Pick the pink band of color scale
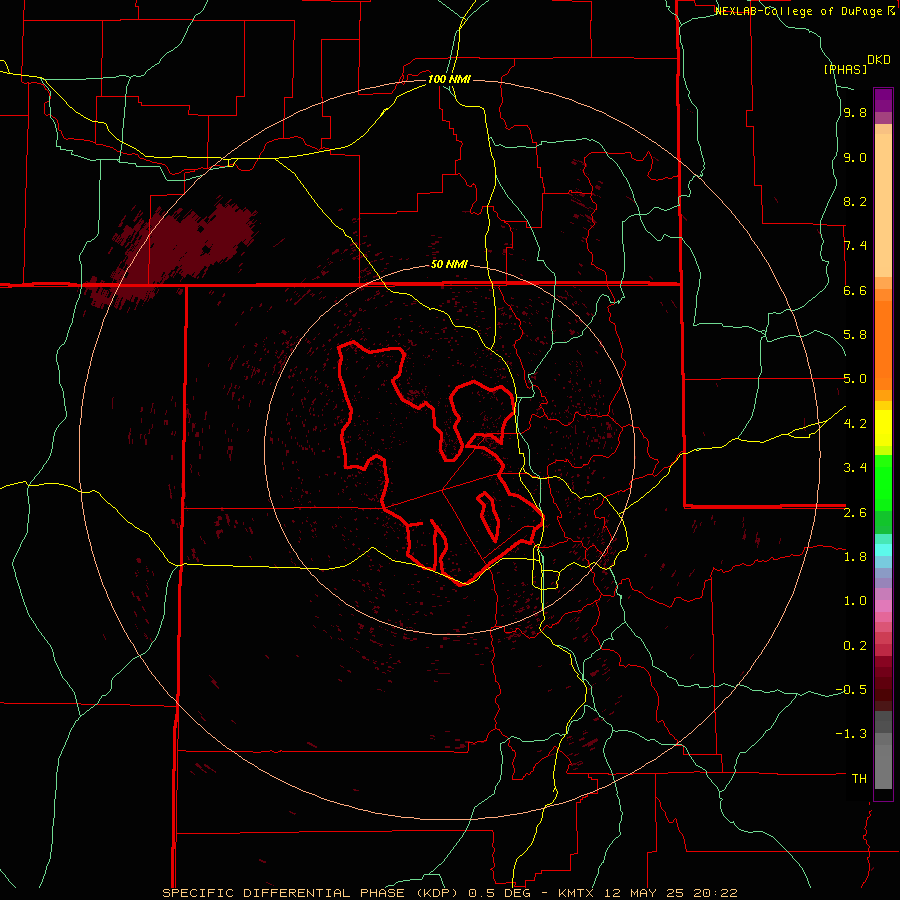 click(883, 606)
